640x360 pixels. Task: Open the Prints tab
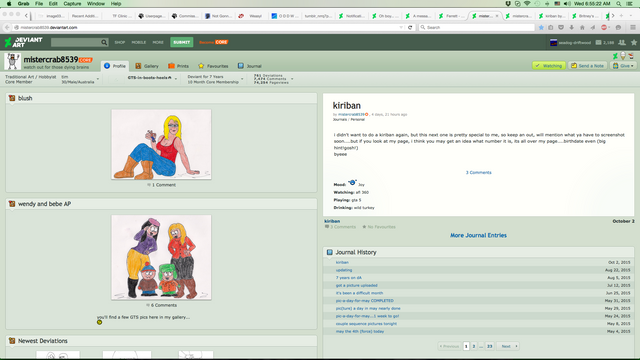pos(178,66)
